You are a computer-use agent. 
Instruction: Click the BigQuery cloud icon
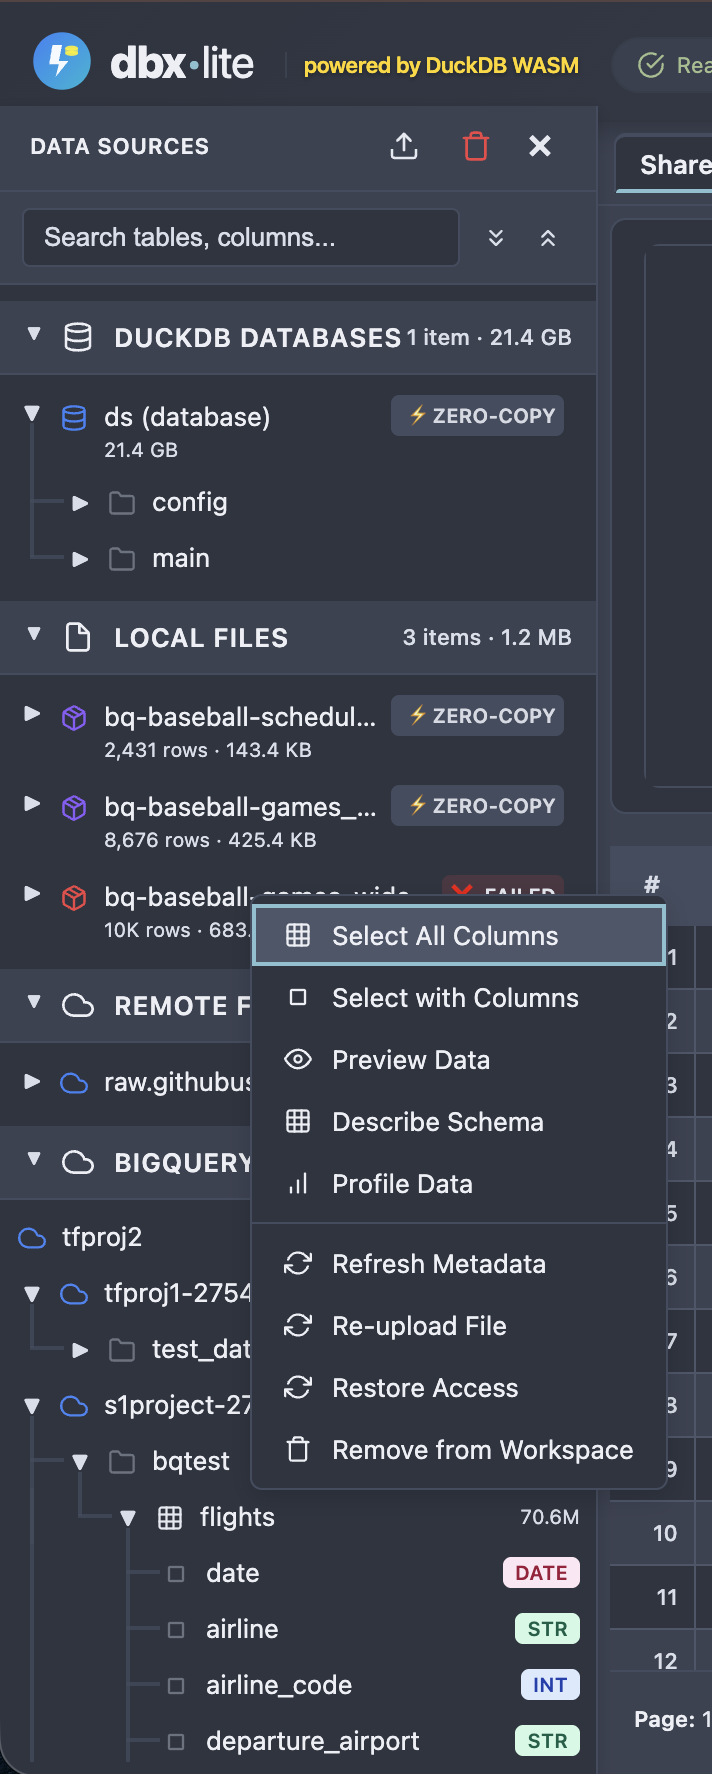pos(78,1163)
